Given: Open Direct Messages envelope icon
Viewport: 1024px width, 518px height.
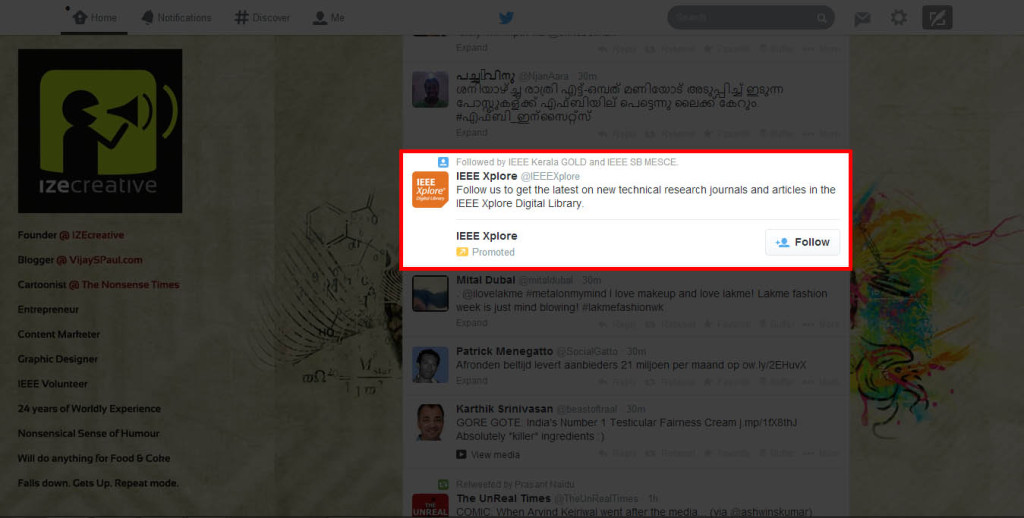Looking at the screenshot, I should (862, 18).
